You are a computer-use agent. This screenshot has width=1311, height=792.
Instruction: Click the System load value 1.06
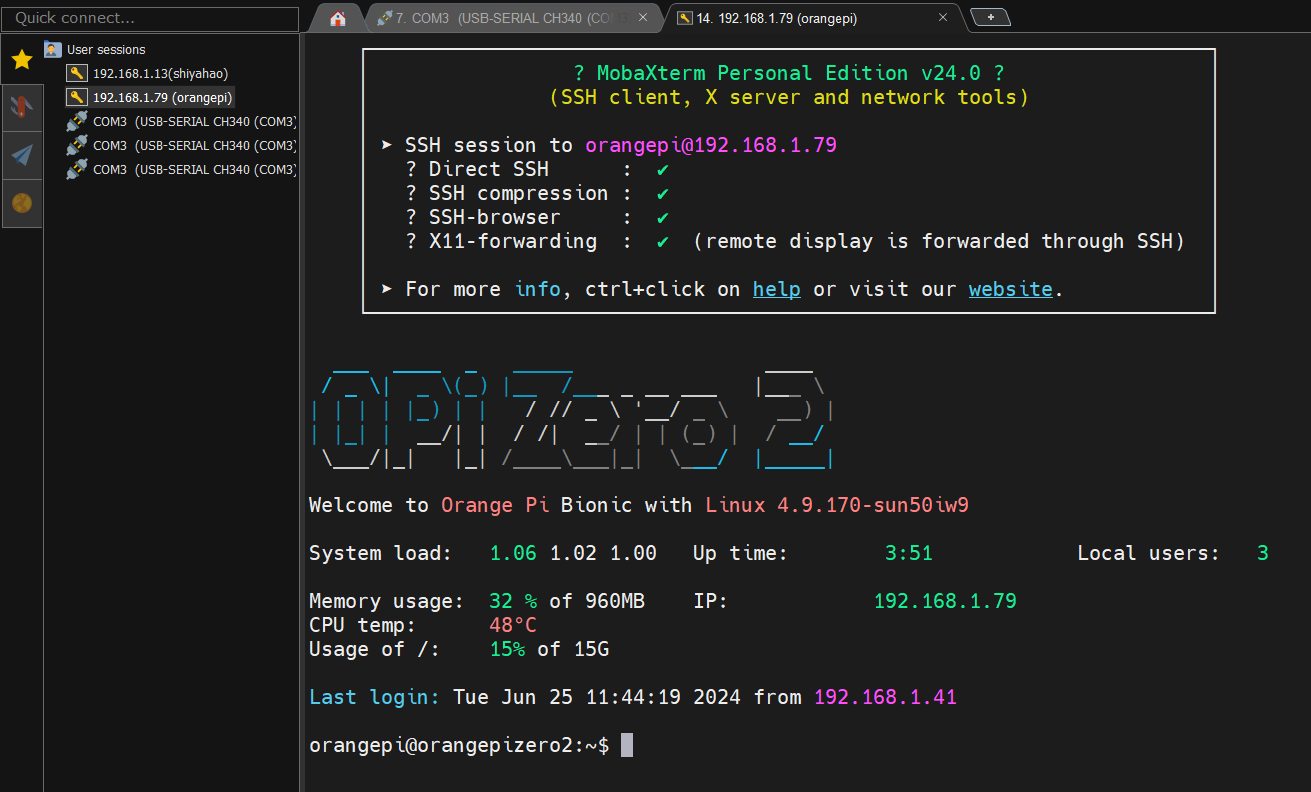coord(513,553)
